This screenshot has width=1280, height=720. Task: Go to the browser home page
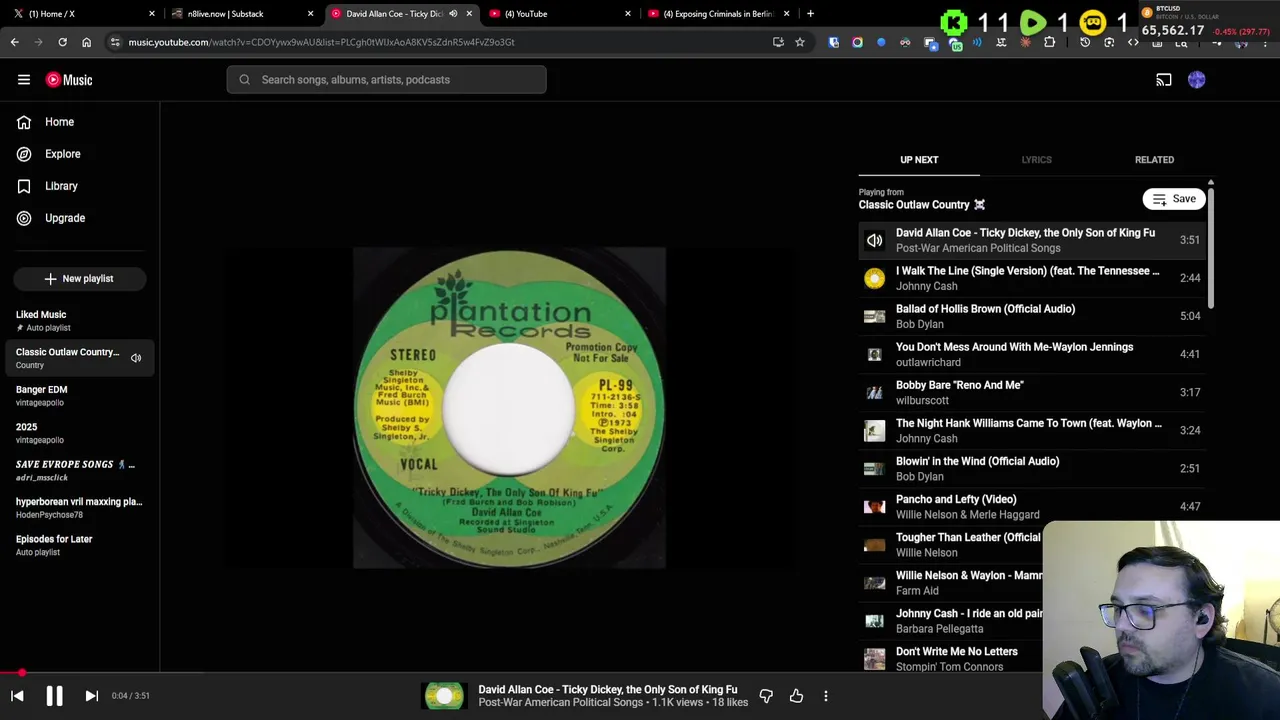[x=86, y=42]
